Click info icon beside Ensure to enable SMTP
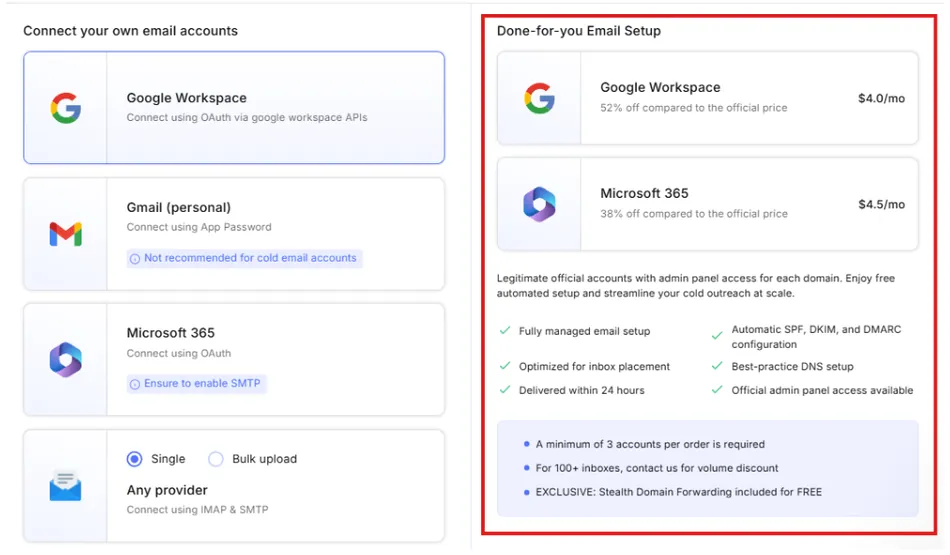The image size is (950, 555). coord(135,384)
